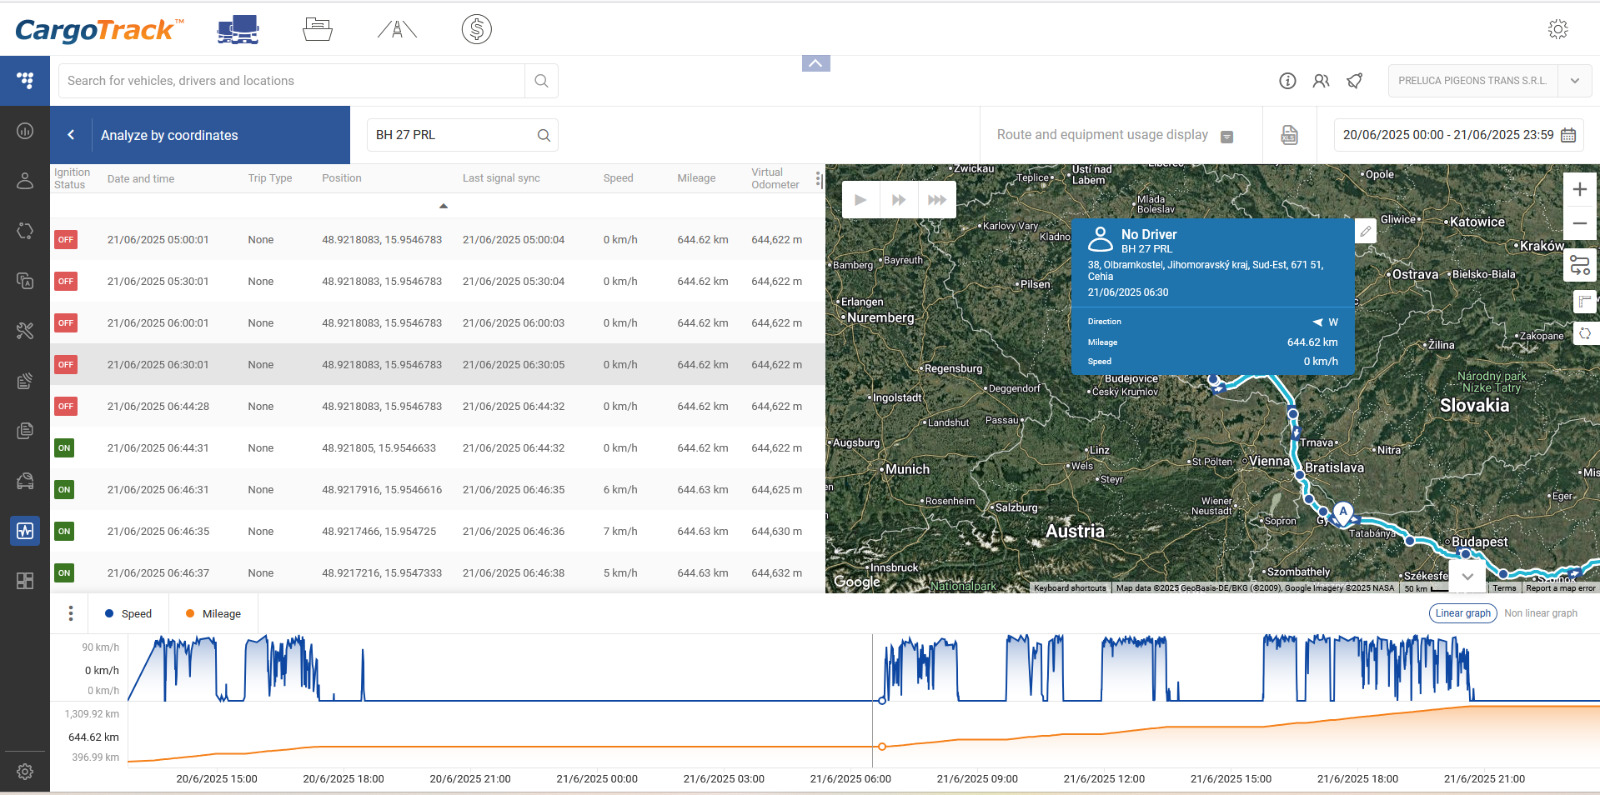Zoom in on the map
The image size is (1600, 795).
(x=1579, y=189)
